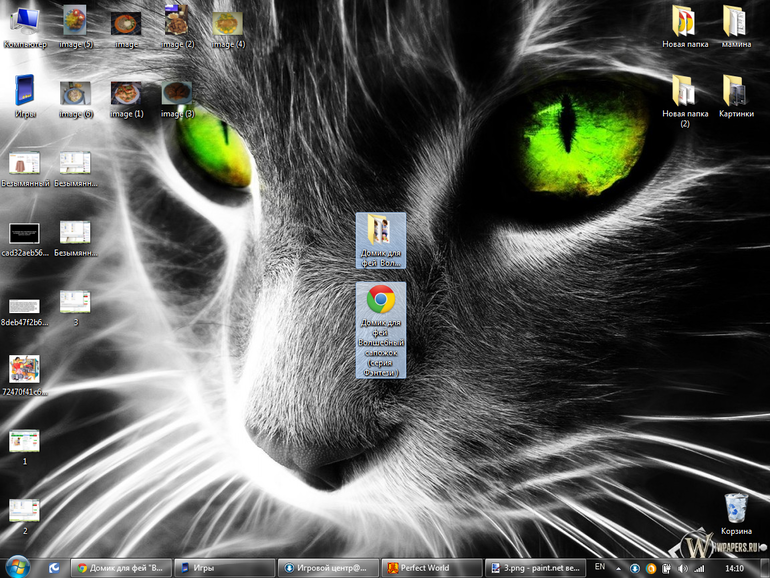Show hidden tray icons arrow
This screenshot has width=770, height=578.
618,569
